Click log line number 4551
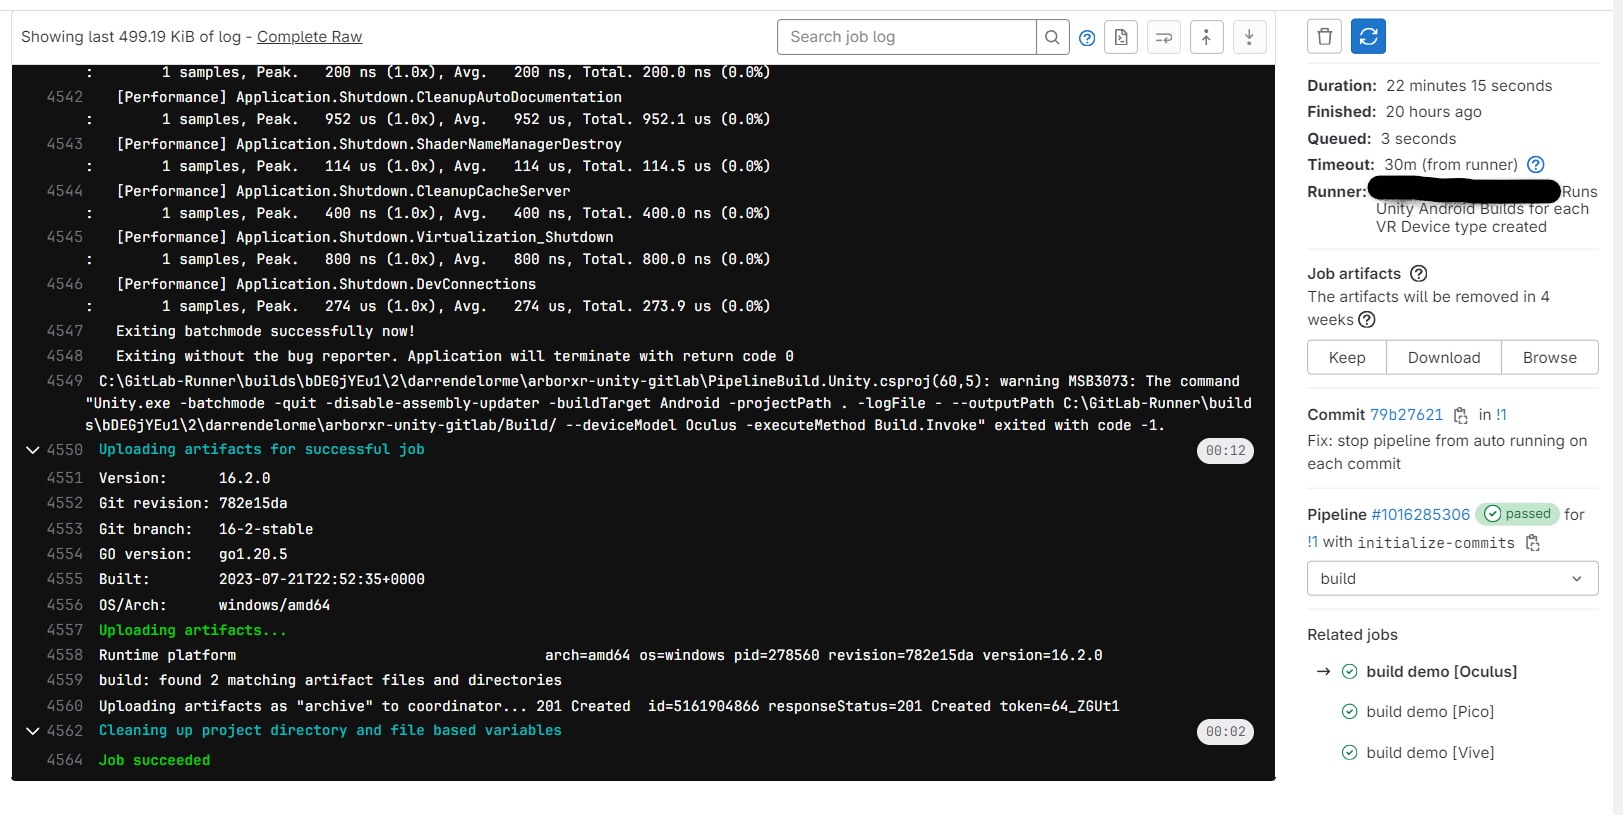 tap(65, 478)
